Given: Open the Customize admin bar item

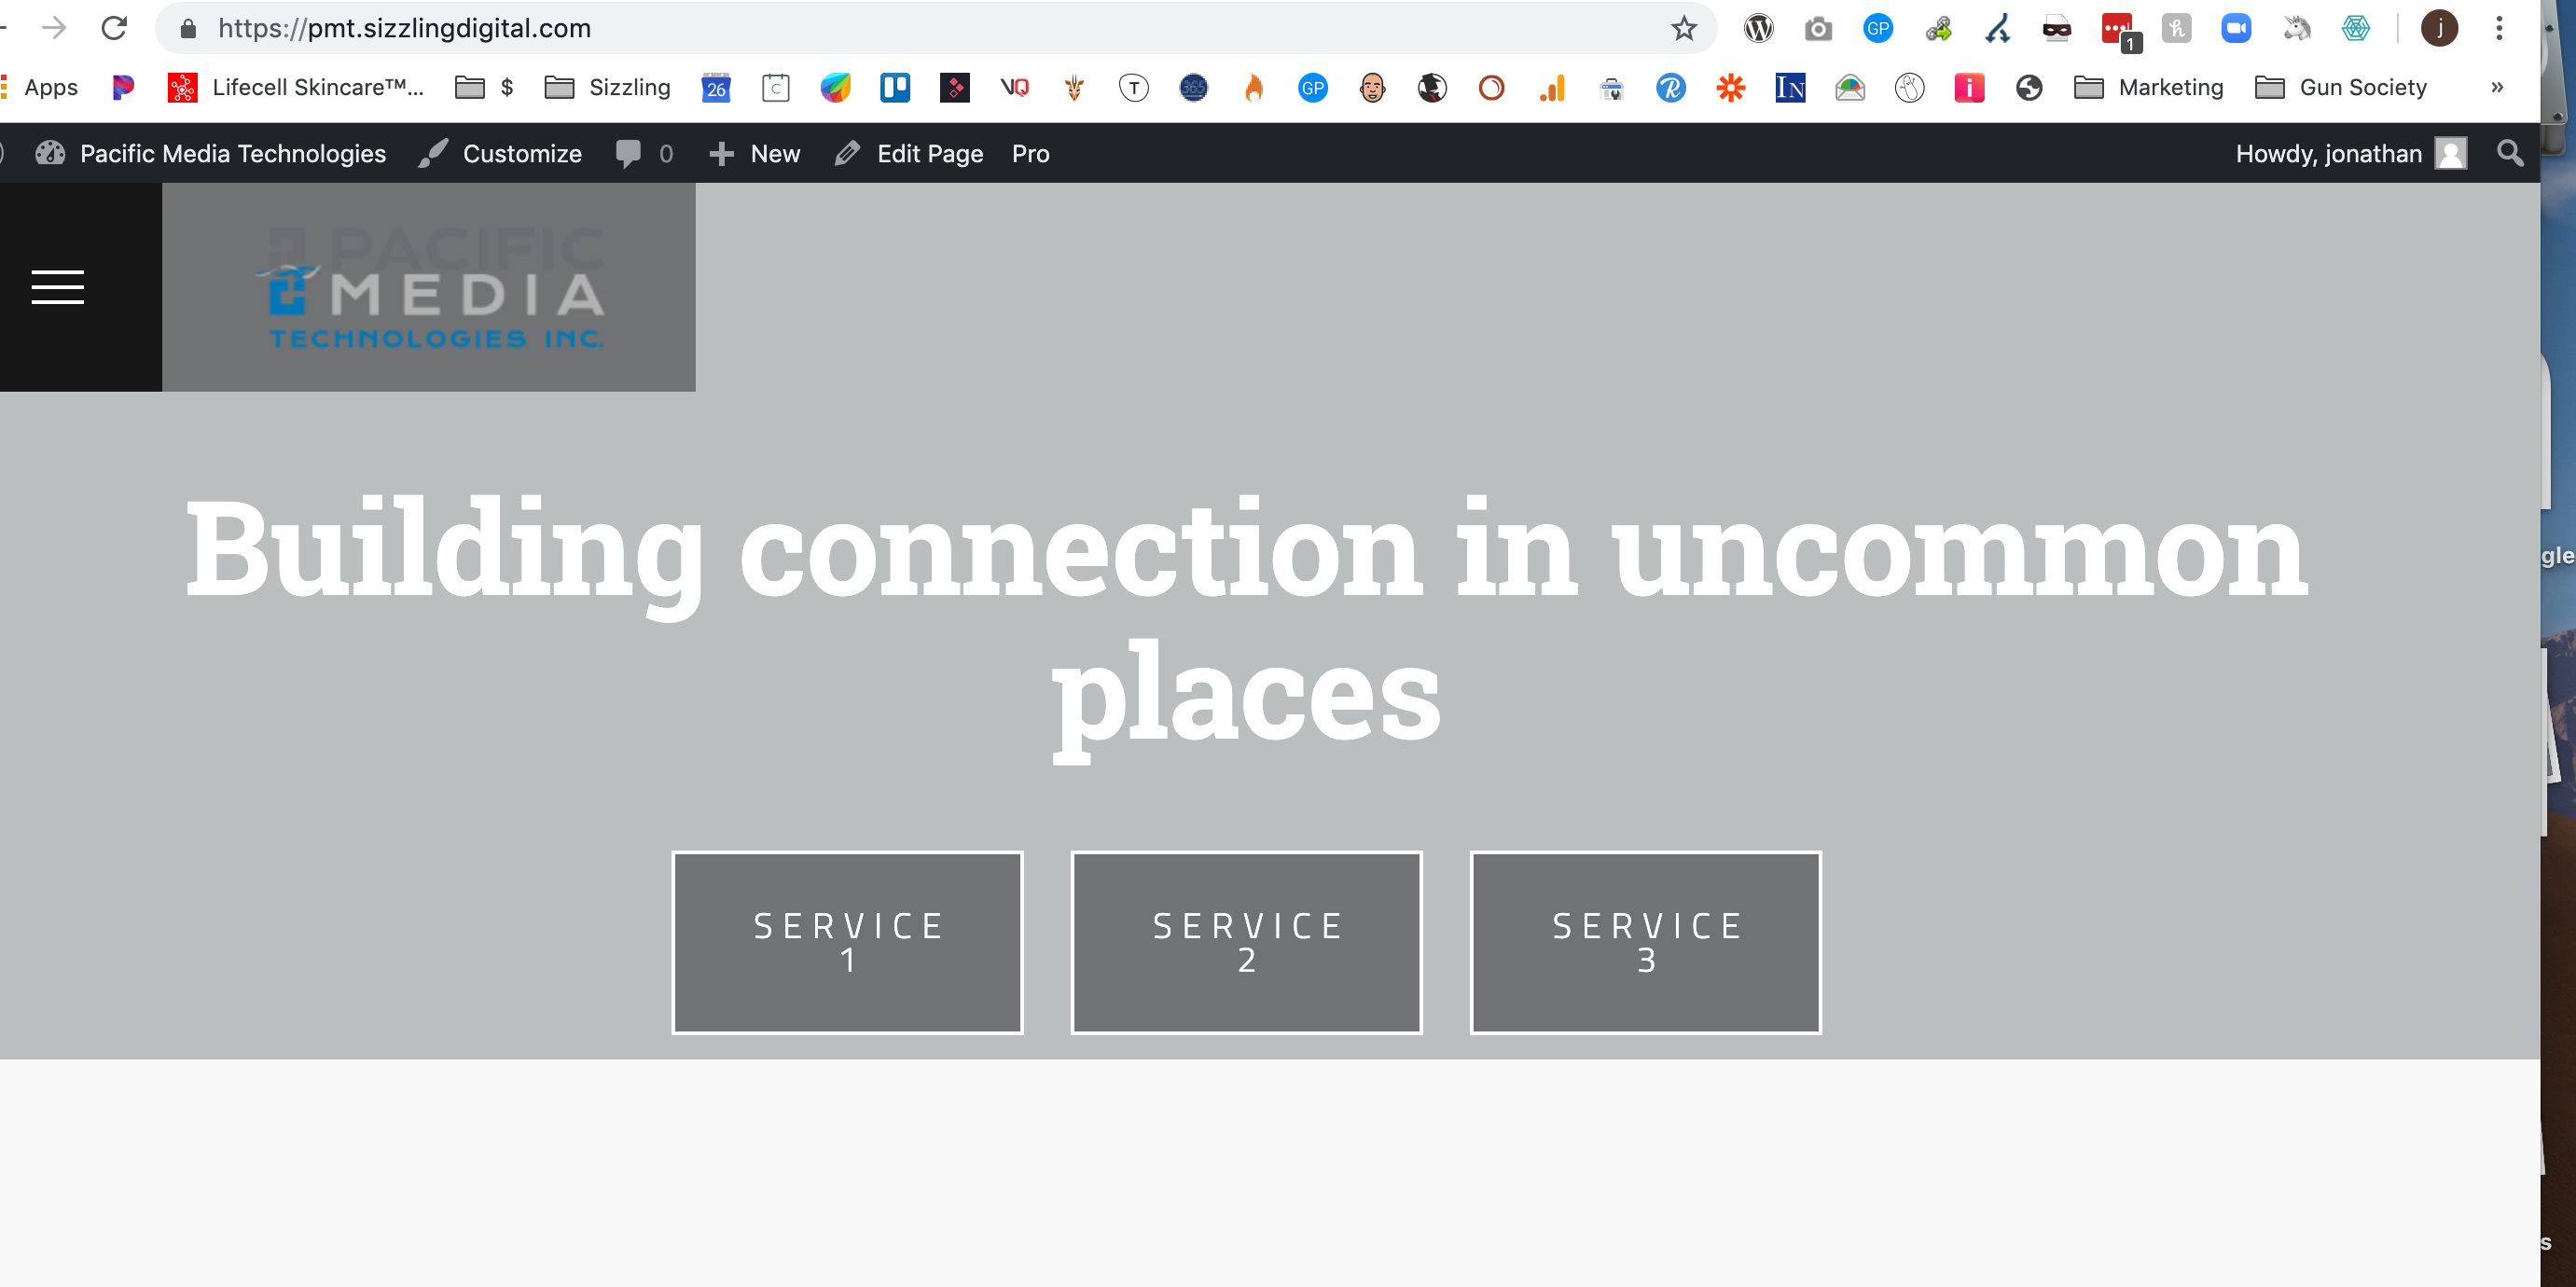Looking at the screenshot, I should click(x=500, y=153).
